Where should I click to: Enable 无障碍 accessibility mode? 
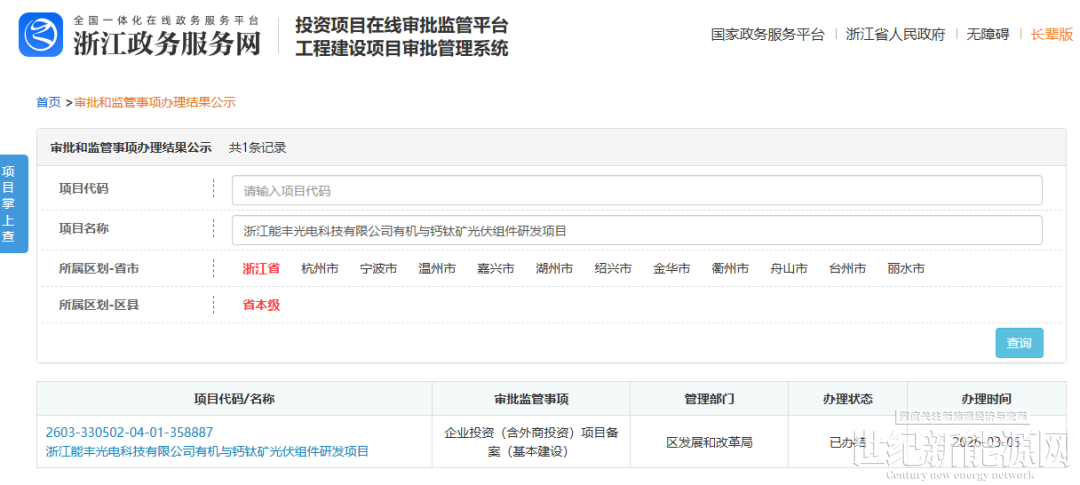[x=987, y=34]
